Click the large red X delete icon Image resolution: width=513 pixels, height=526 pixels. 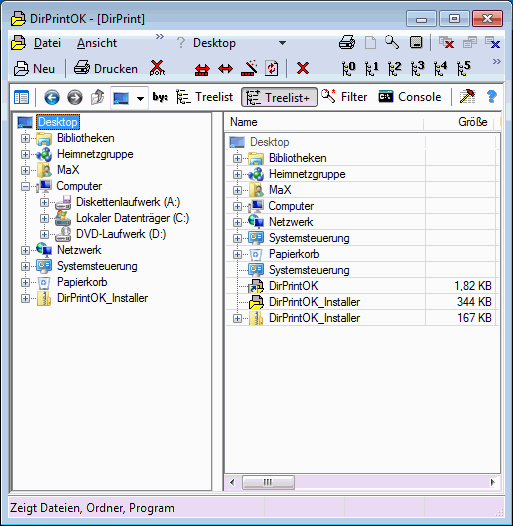click(x=303, y=68)
